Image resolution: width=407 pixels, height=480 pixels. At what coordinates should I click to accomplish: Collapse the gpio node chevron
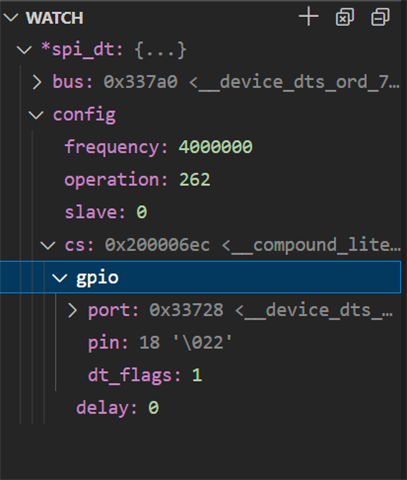click(60, 278)
